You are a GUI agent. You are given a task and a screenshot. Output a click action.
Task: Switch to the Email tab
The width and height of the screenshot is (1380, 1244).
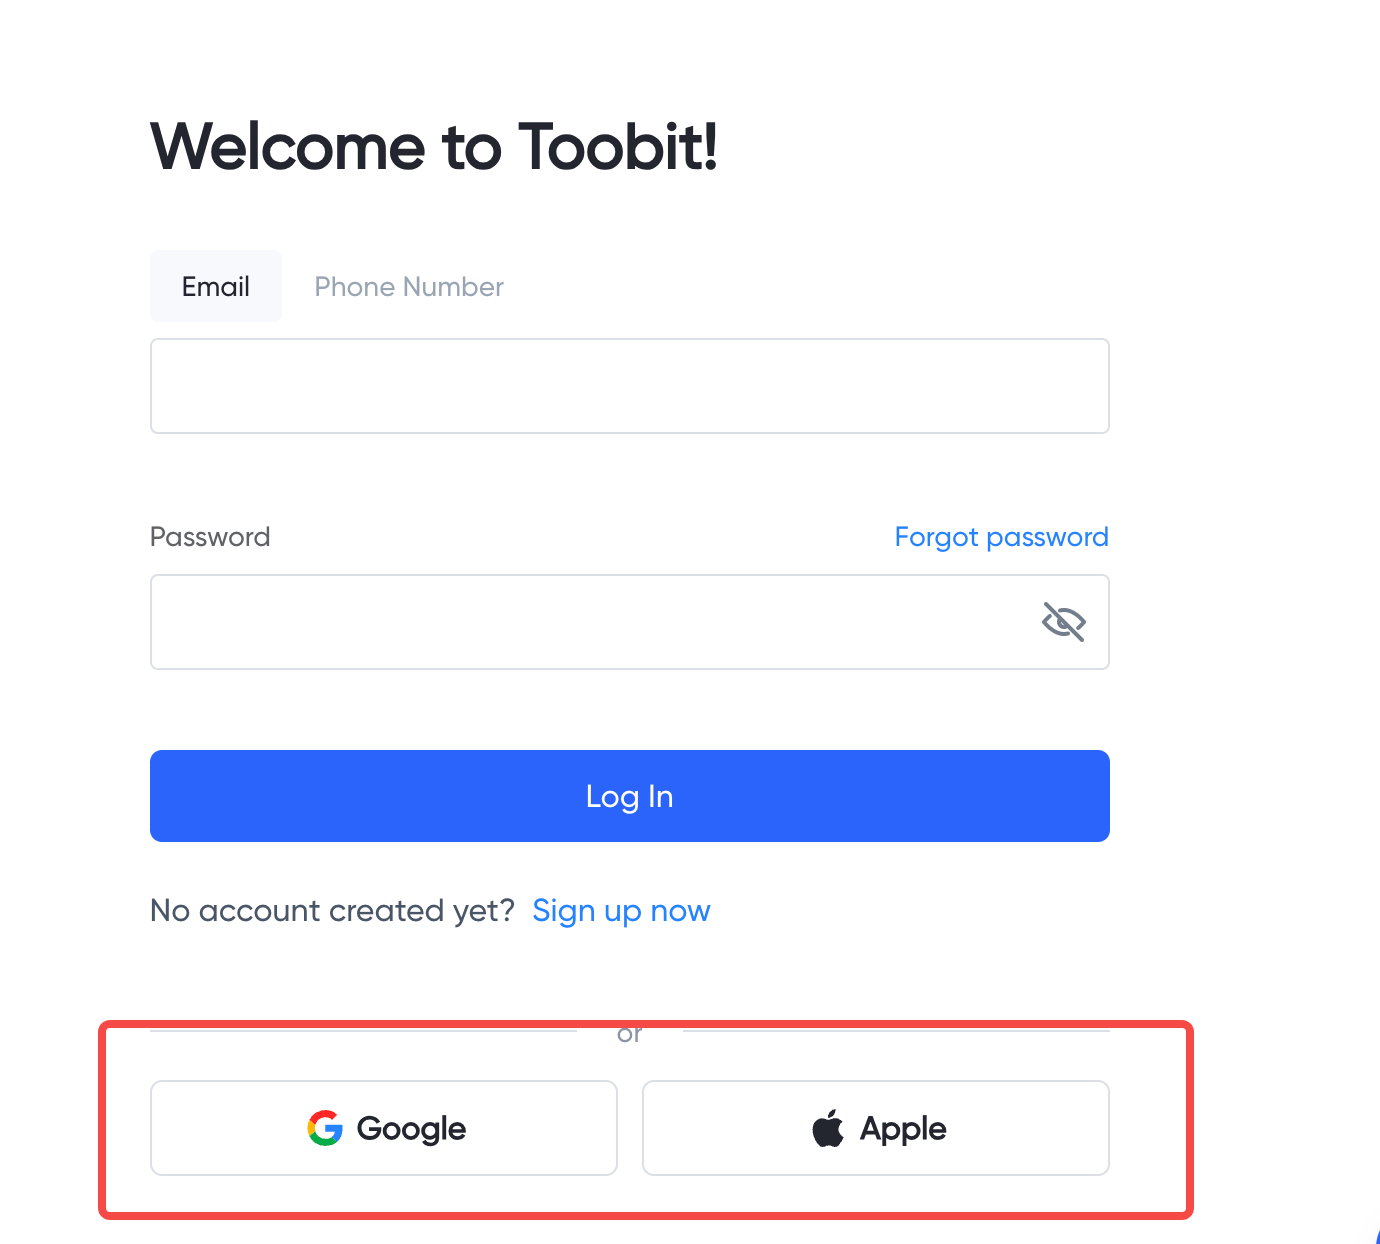(216, 287)
